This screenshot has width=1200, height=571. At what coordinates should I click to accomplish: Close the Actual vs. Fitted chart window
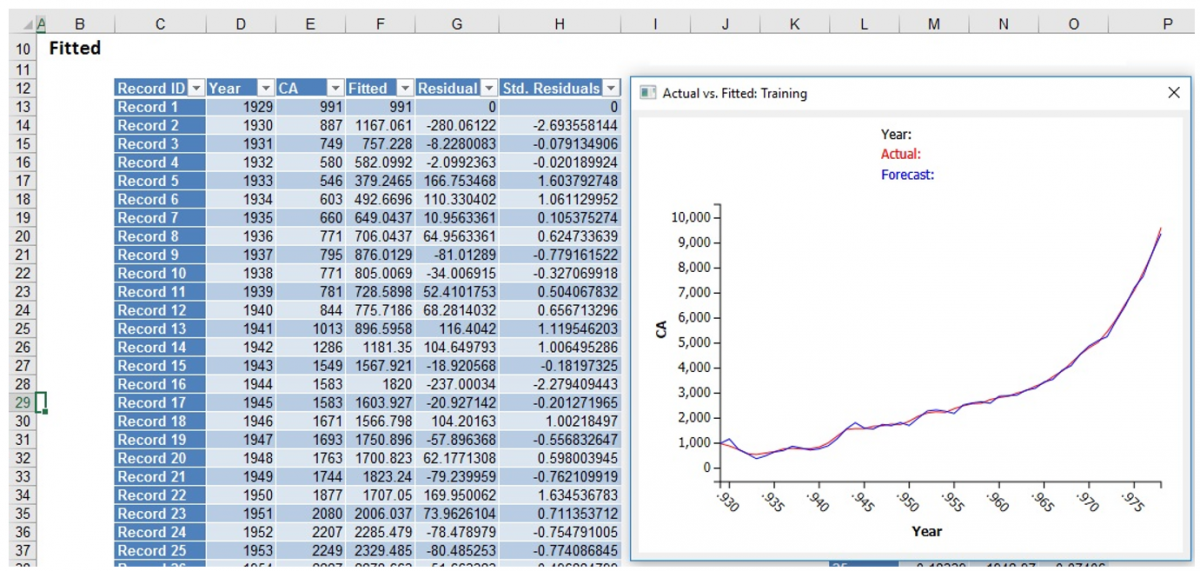pos(1174,93)
